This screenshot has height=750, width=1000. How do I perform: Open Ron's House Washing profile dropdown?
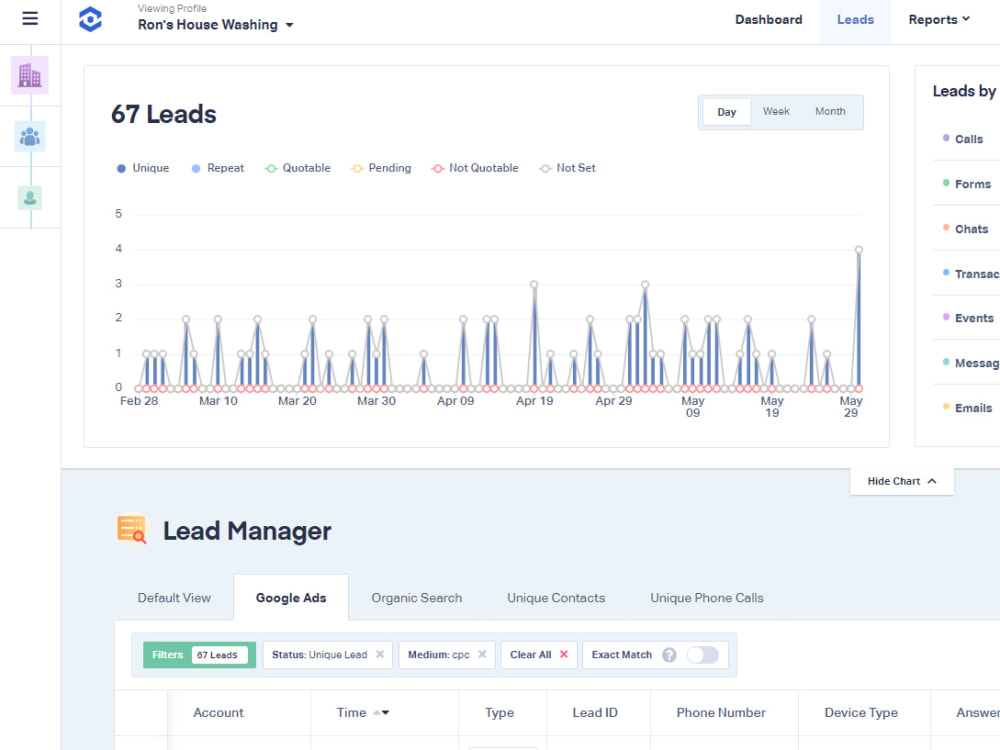pyautogui.click(x=216, y=25)
